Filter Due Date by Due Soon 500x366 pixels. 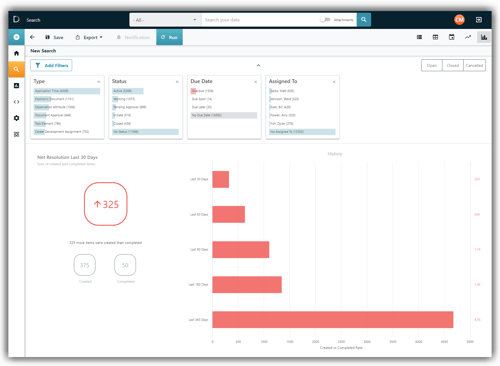(x=224, y=99)
